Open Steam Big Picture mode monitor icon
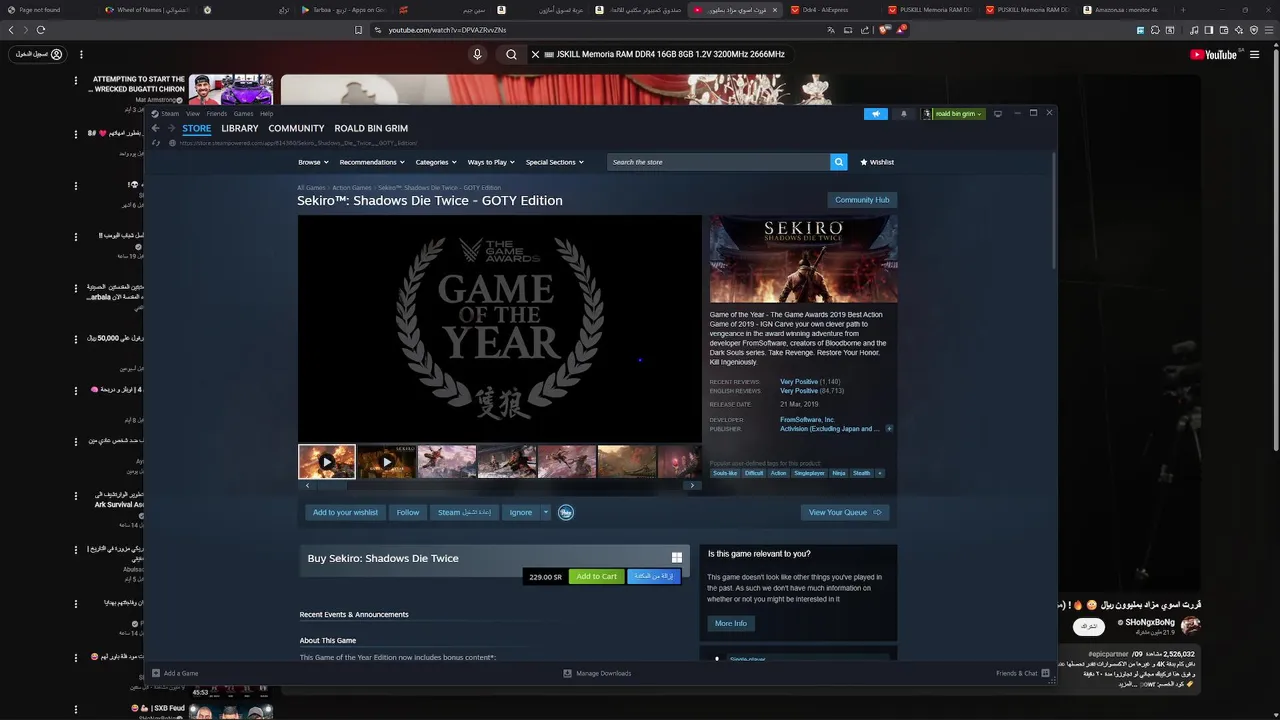The image size is (1280, 720). coord(997,114)
